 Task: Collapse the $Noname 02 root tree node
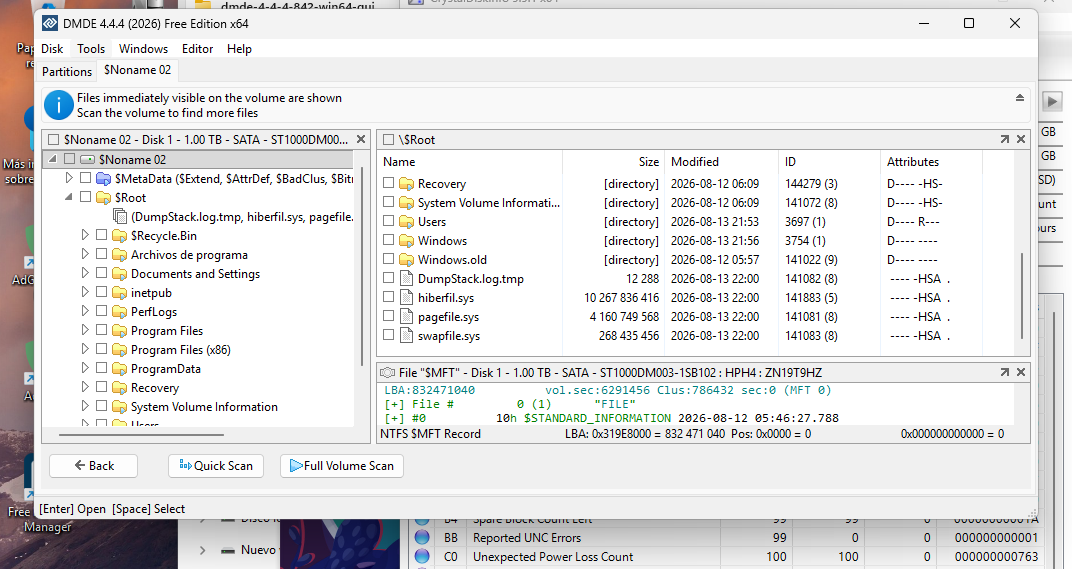53,159
